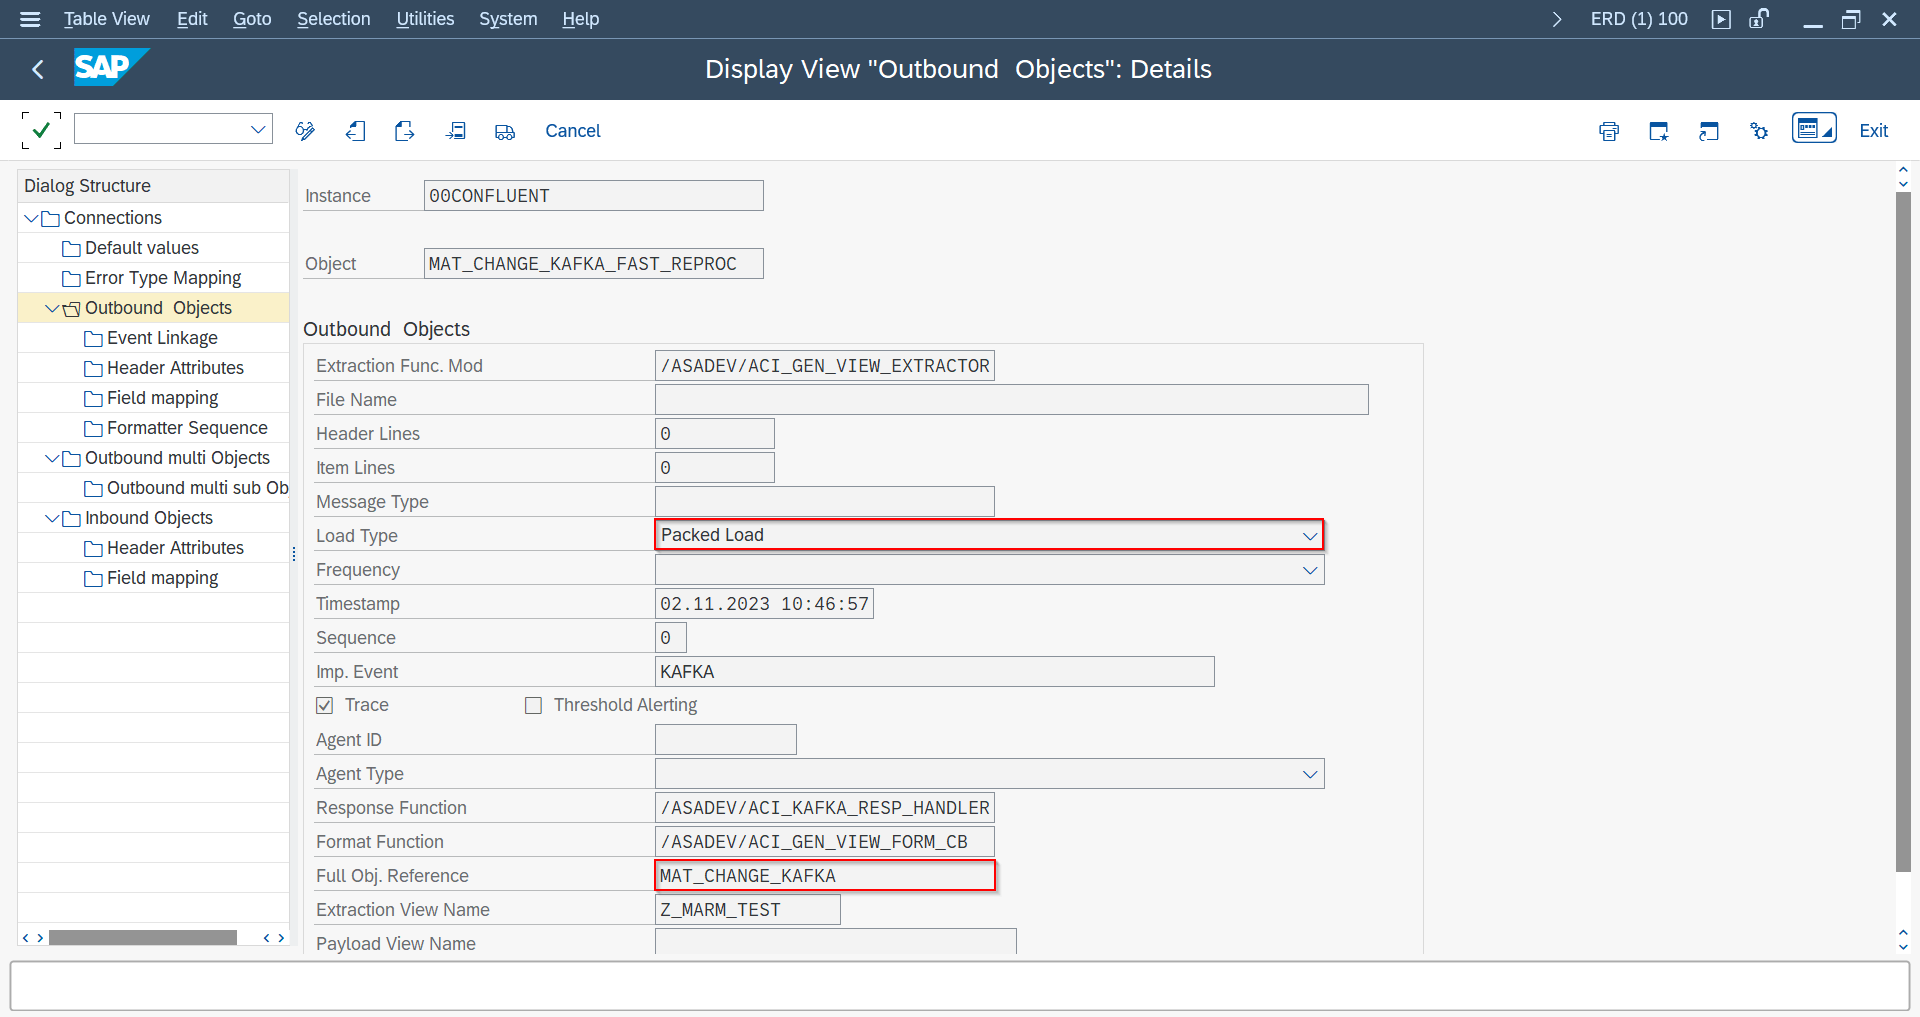Open the Load Type dropdown
The image size is (1920, 1017).
tap(1310, 535)
